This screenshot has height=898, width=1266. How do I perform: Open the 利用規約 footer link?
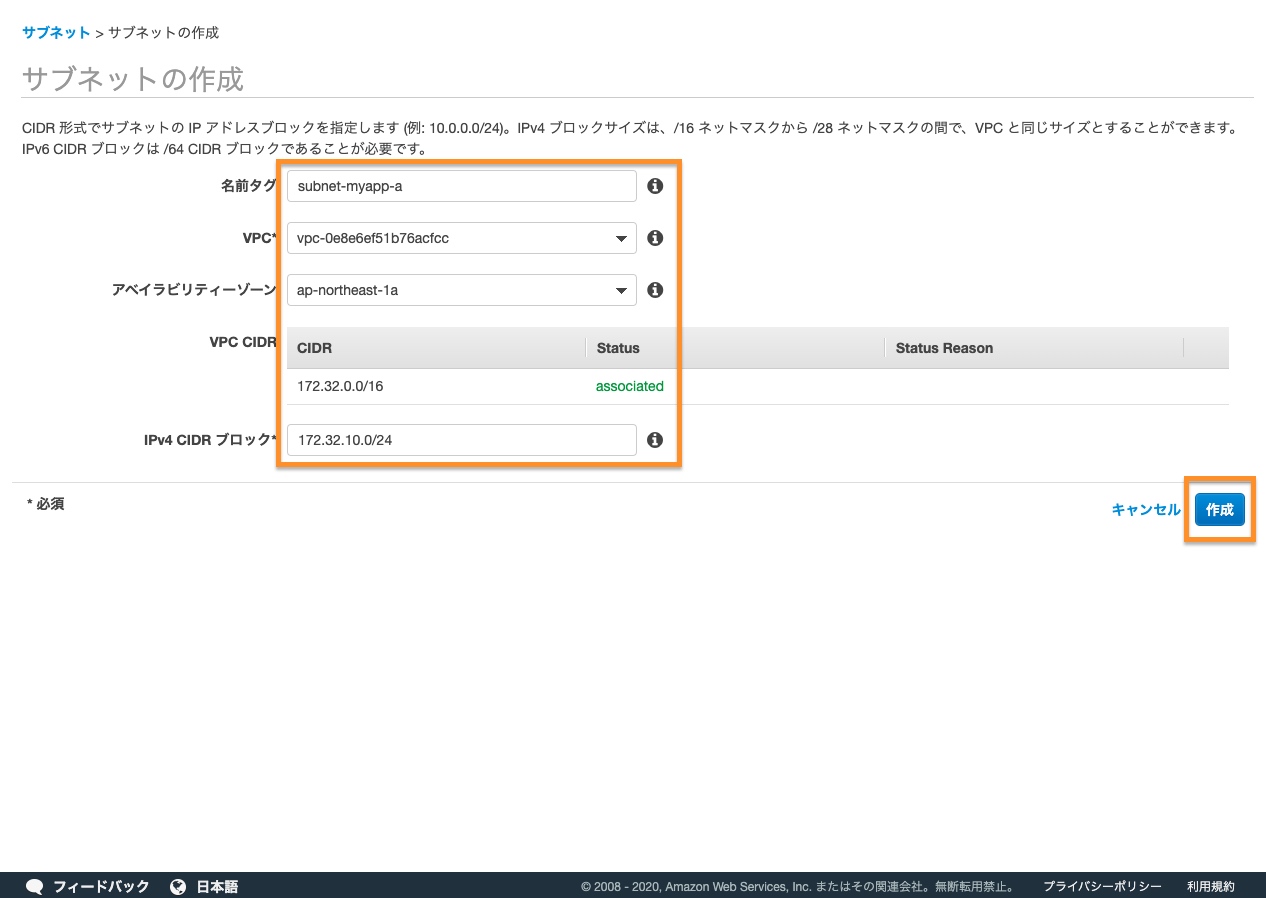click(x=1210, y=886)
